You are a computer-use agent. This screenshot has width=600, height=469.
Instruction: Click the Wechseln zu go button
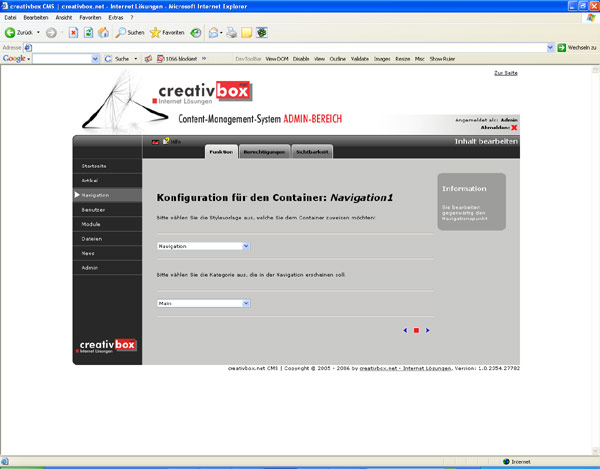576,47
